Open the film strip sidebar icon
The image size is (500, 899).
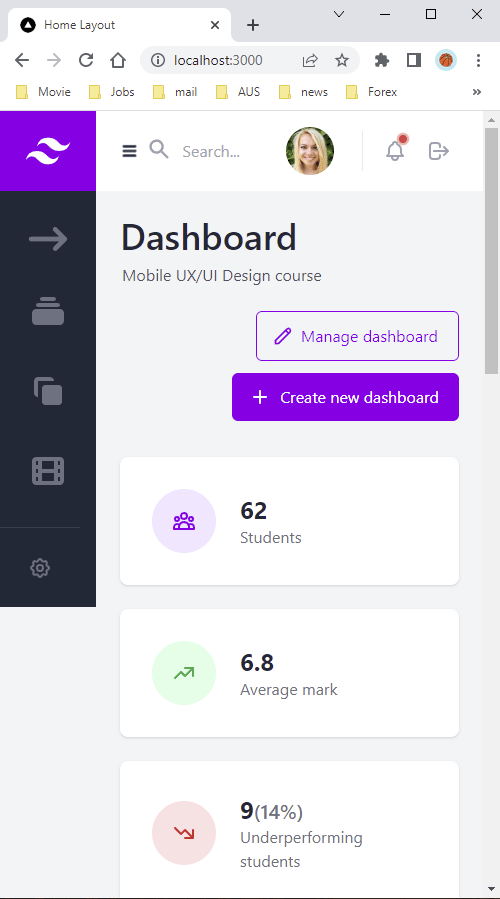[48, 471]
